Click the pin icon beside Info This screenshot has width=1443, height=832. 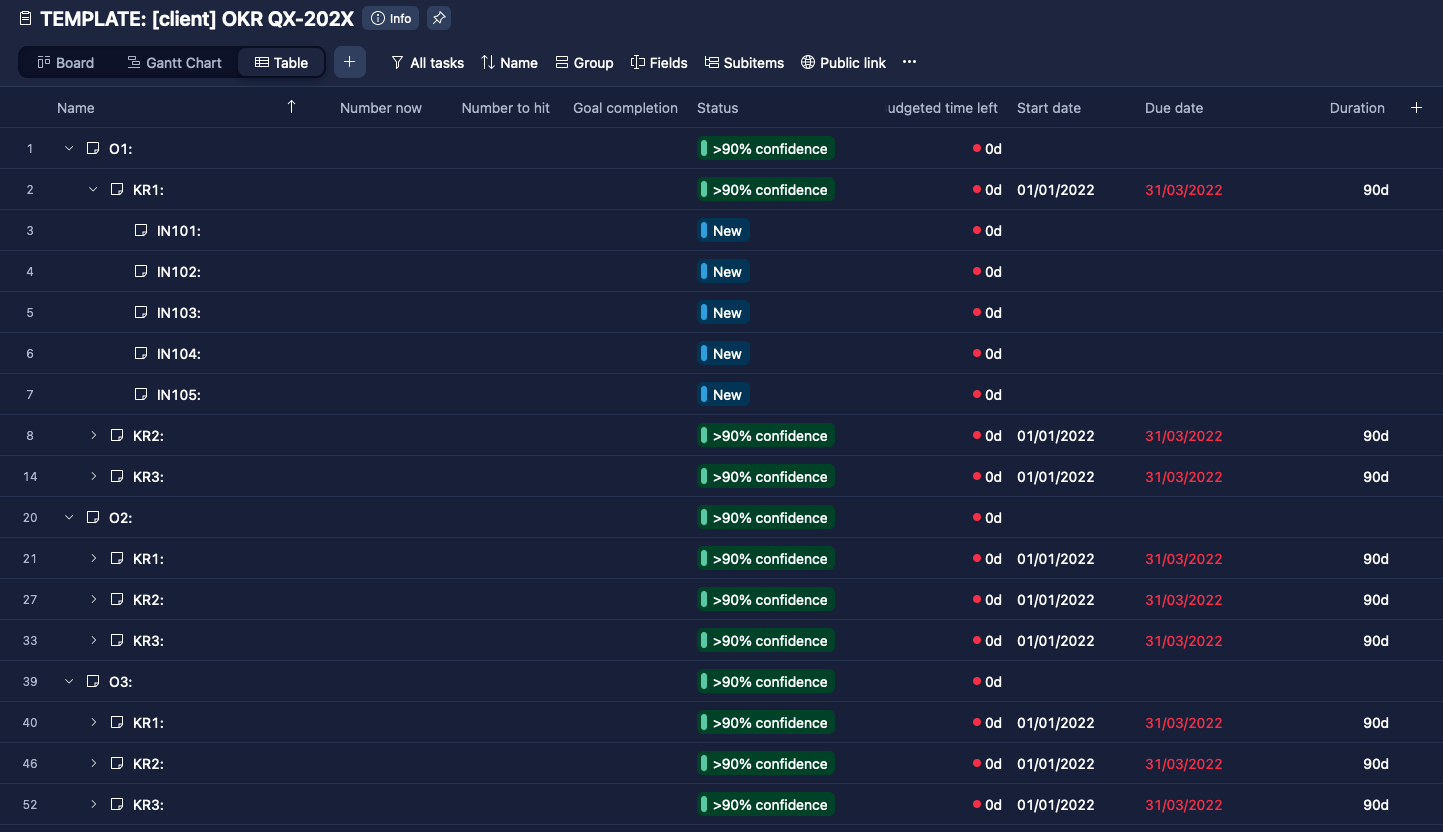click(438, 18)
